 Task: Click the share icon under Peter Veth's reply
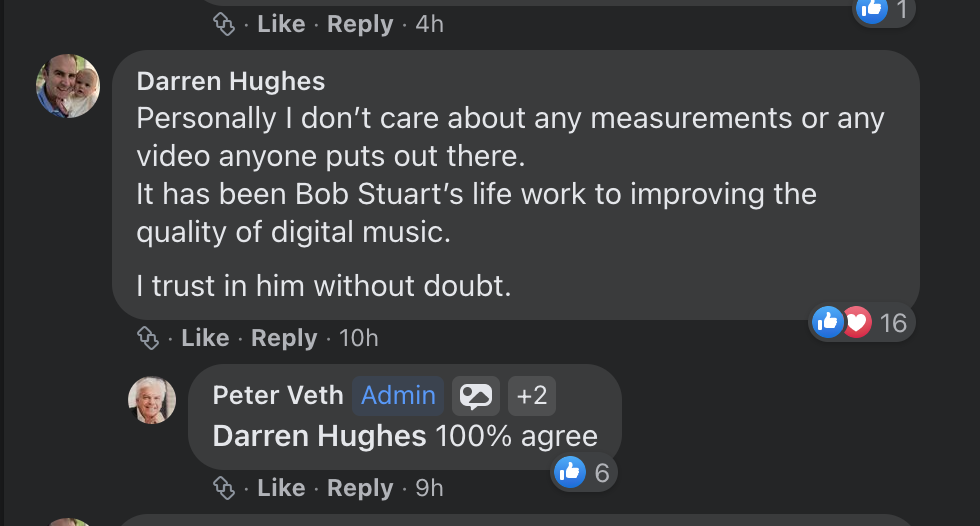pyautogui.click(x=225, y=488)
